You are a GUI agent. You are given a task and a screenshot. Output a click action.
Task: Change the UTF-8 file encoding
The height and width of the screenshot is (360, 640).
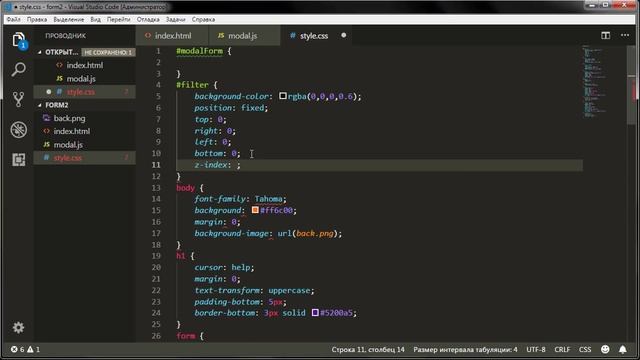[x=536, y=349]
